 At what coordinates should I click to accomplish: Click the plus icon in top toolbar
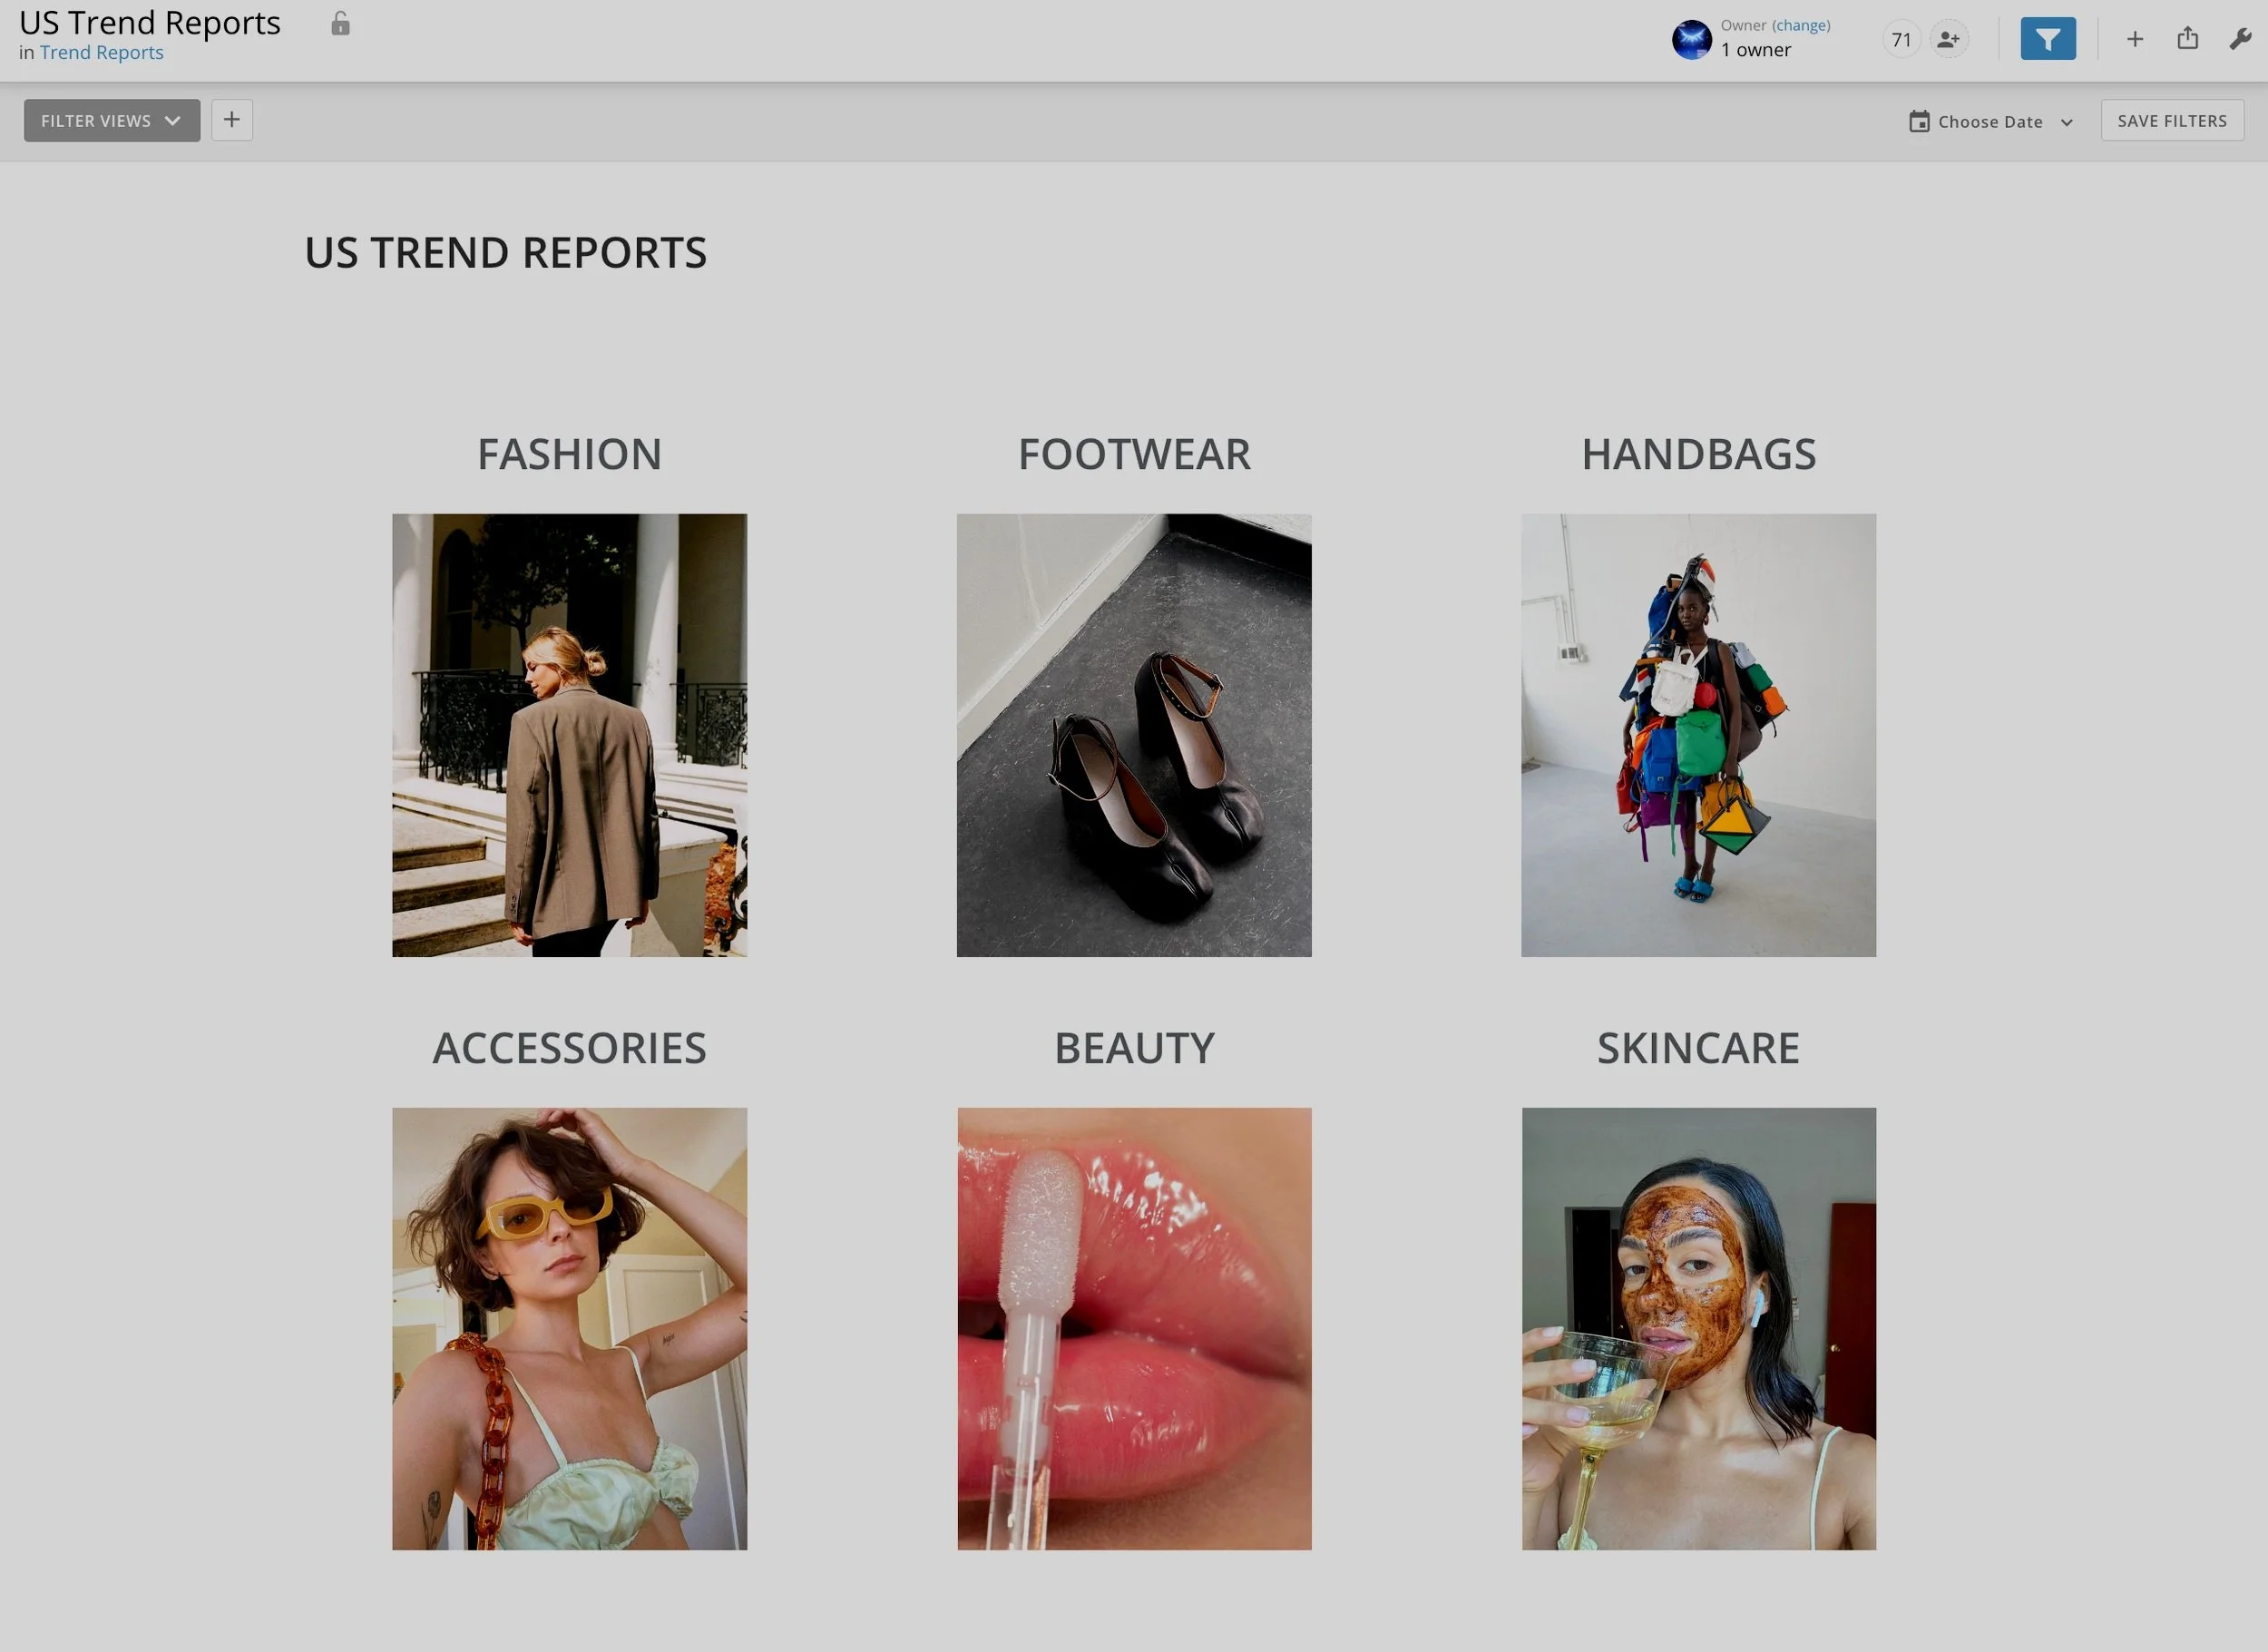2134,39
